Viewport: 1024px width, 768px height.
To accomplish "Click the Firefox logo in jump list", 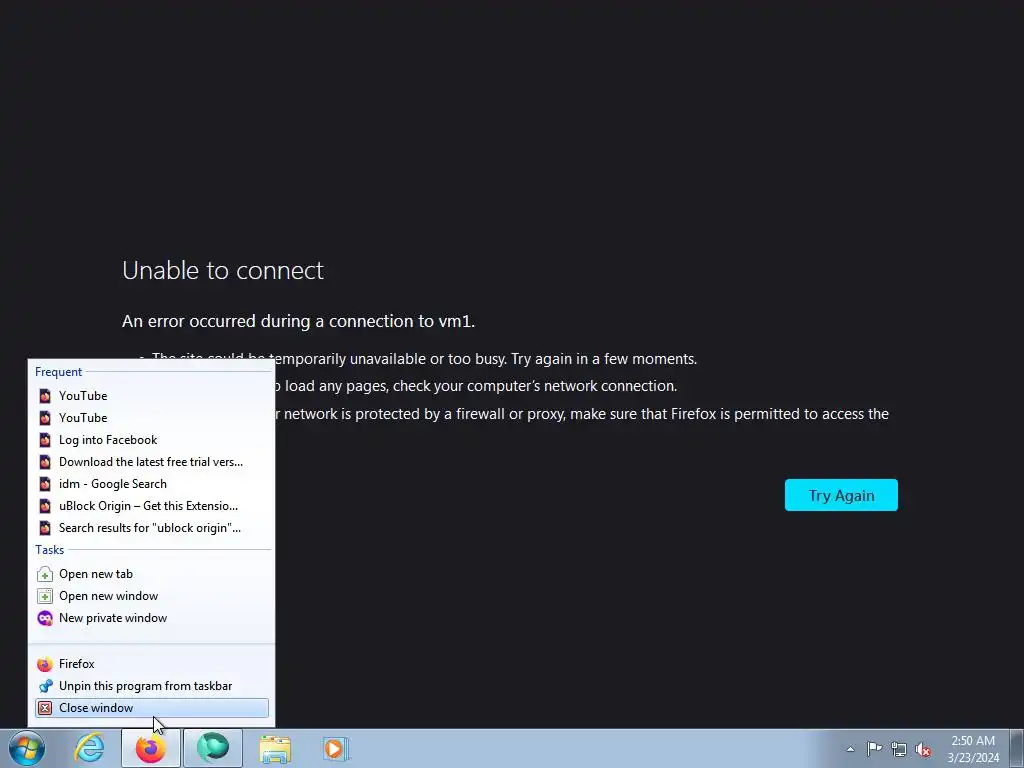I will pyautogui.click(x=45, y=664).
